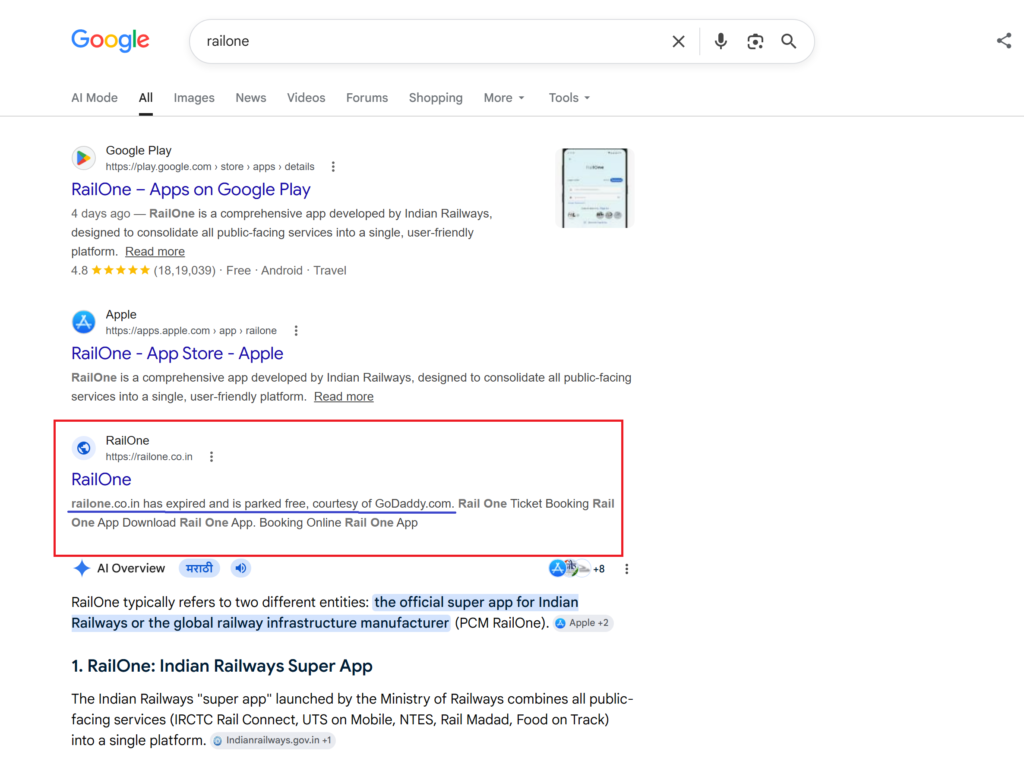Switch to Shopping tab
The width and height of the screenshot is (1024, 758).
(436, 97)
